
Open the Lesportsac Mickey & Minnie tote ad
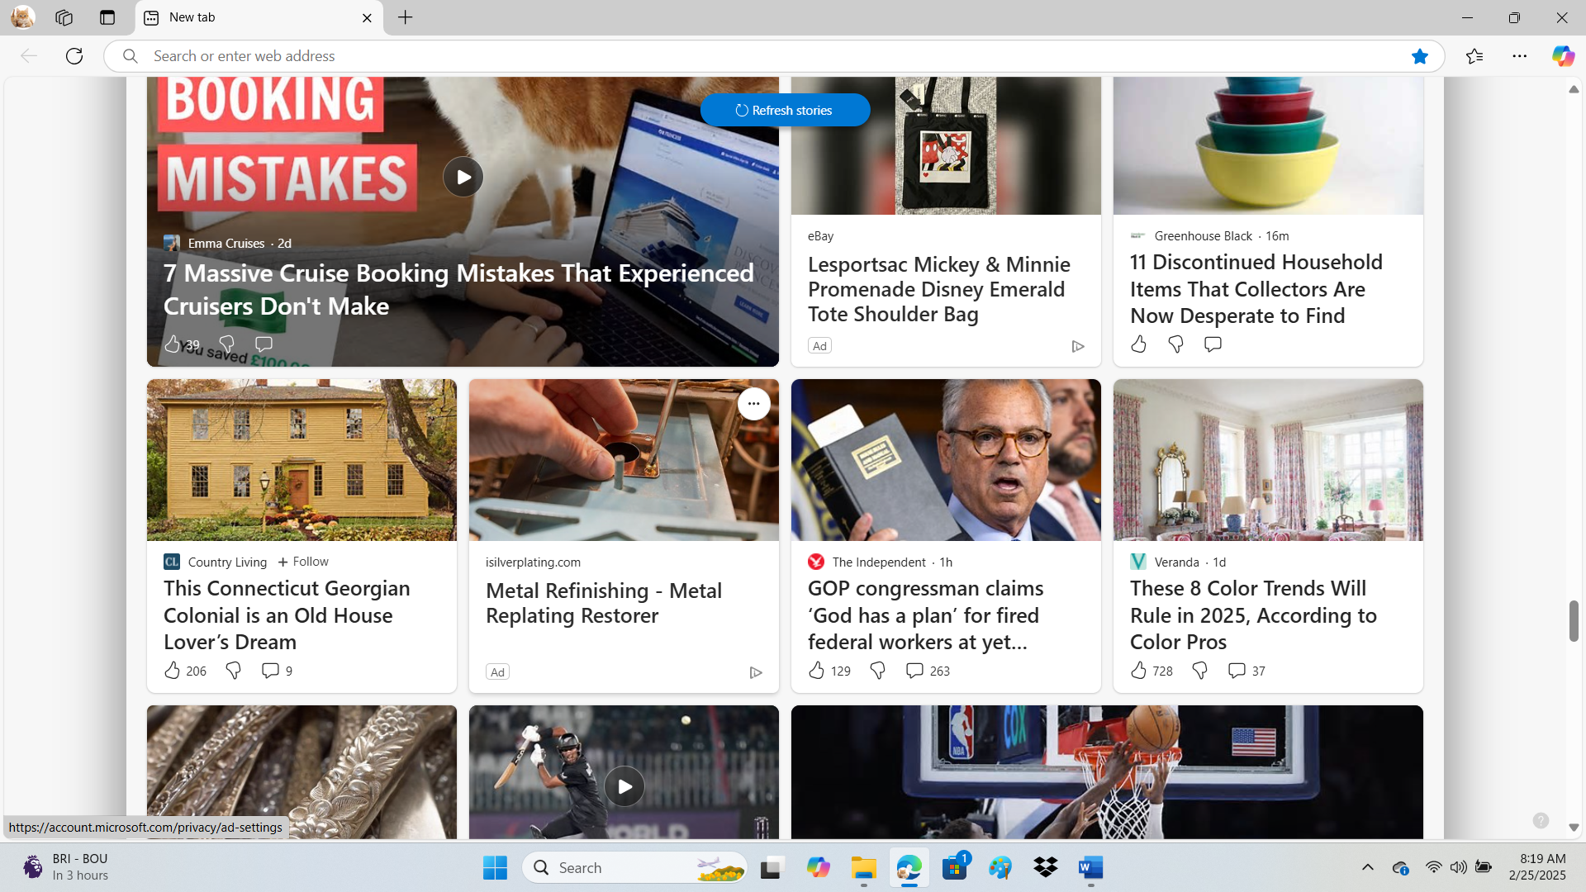[x=939, y=289]
